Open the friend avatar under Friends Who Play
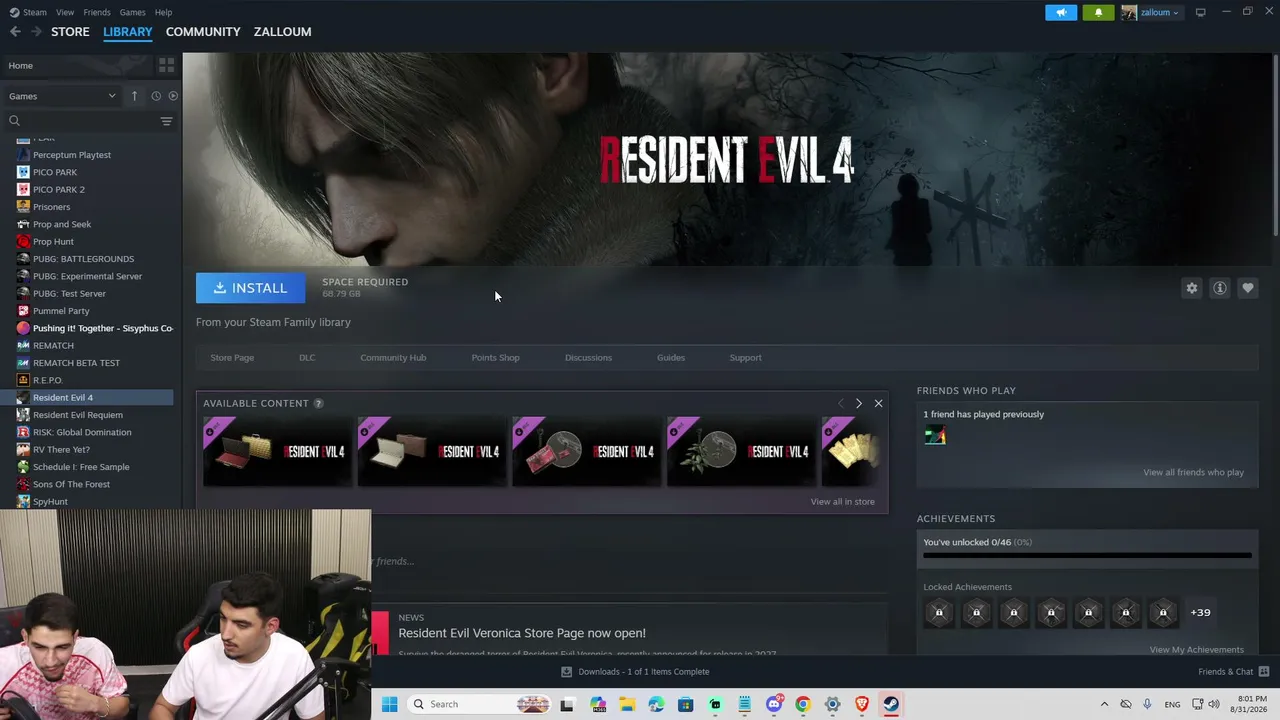Screen dimensions: 1280x720 click(x=935, y=435)
